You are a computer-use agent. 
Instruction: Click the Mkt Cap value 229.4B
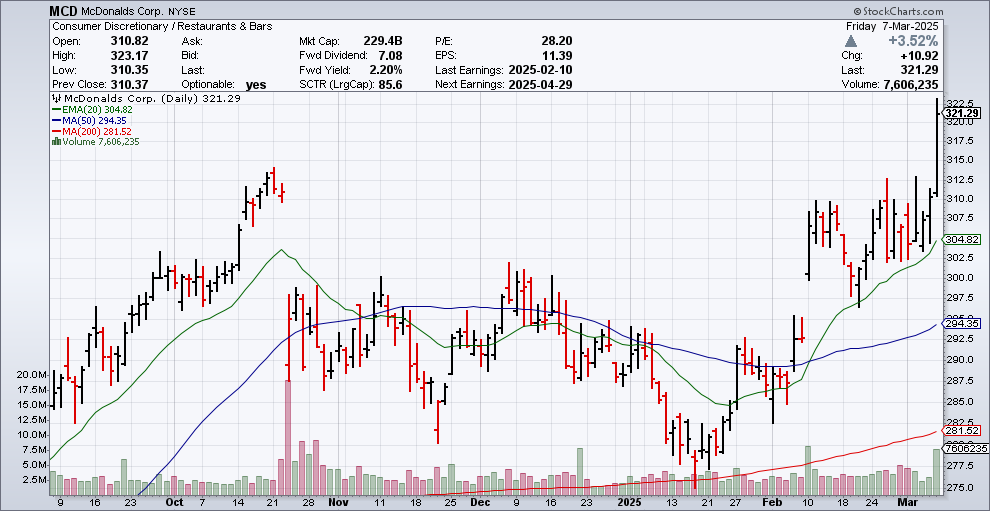[x=384, y=41]
